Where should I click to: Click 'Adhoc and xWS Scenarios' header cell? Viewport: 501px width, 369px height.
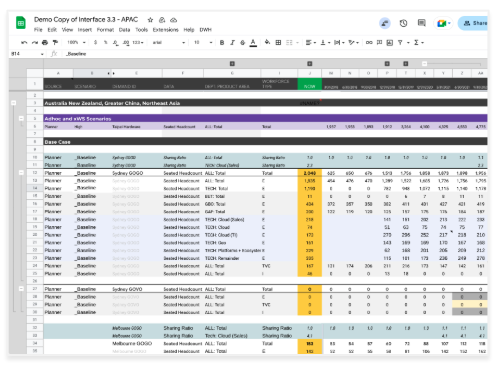pyautogui.click(x=265, y=119)
